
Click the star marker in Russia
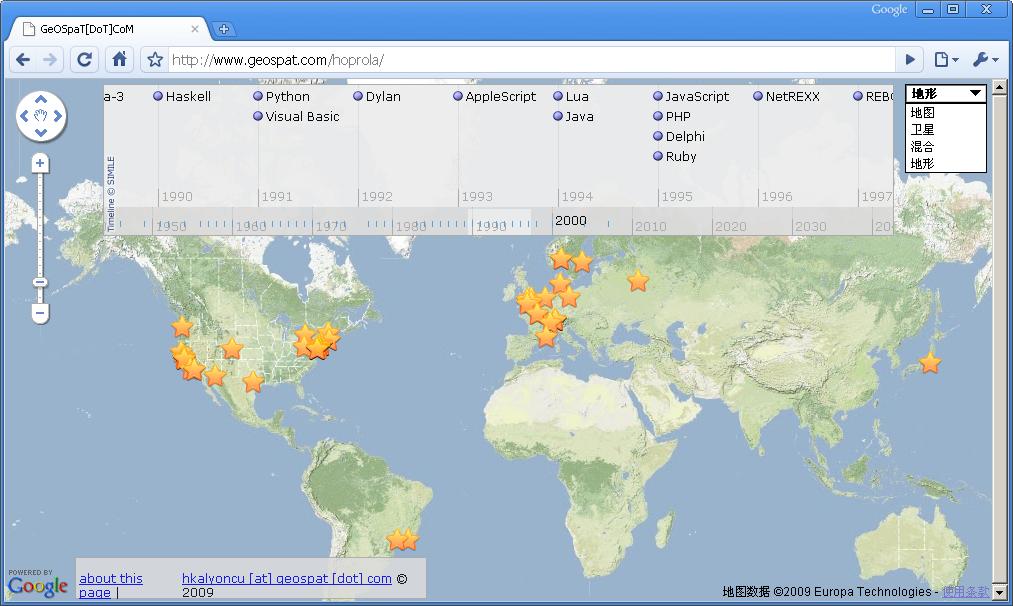[x=637, y=281]
